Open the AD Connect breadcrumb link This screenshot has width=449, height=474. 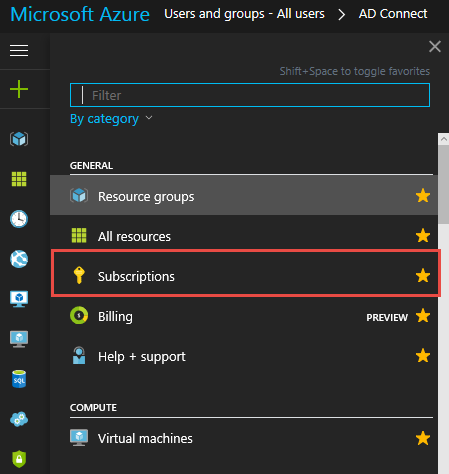393,14
